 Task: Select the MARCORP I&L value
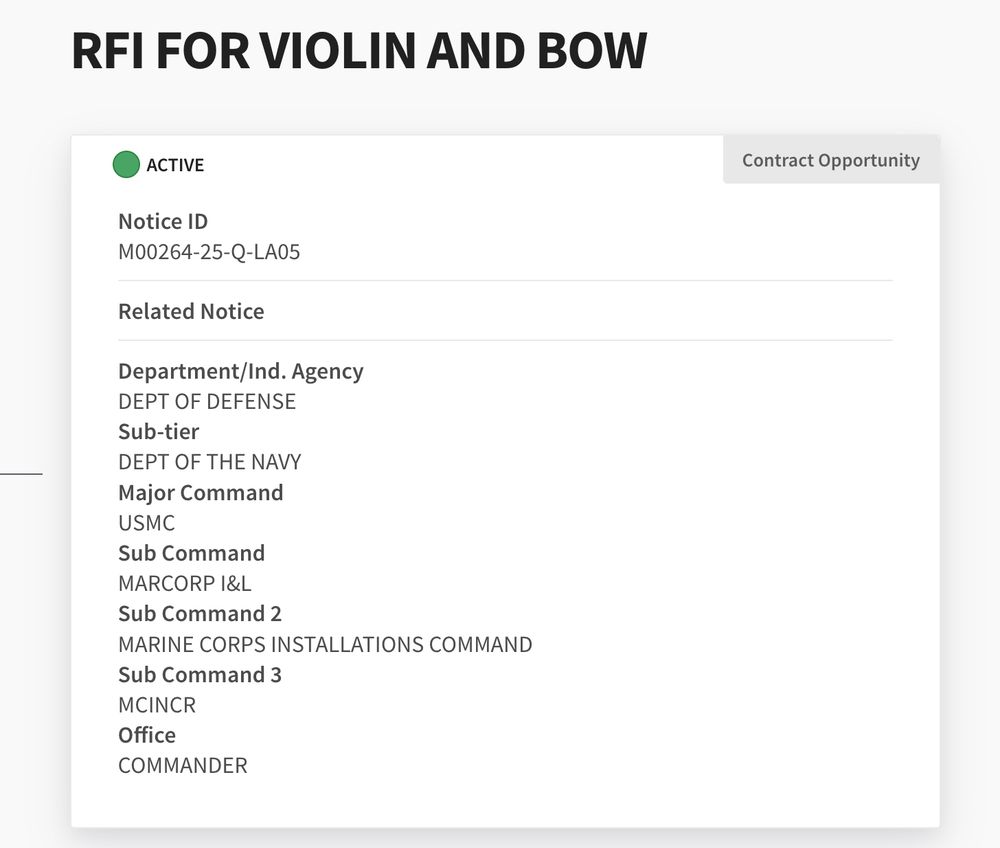click(184, 583)
